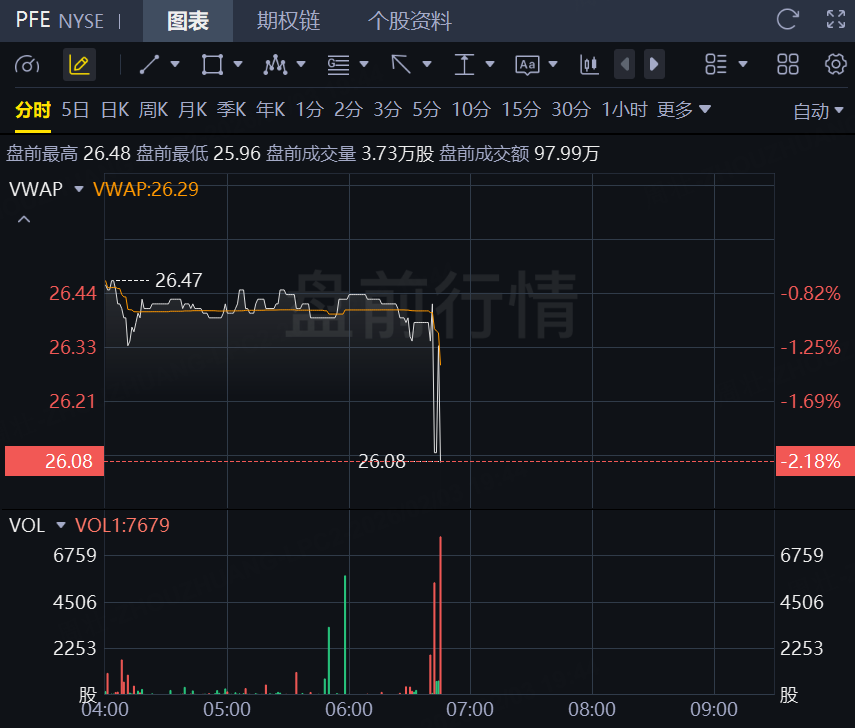Click the candlestick chart style icon
Image resolution: width=855 pixels, height=728 pixels.
(x=589, y=64)
